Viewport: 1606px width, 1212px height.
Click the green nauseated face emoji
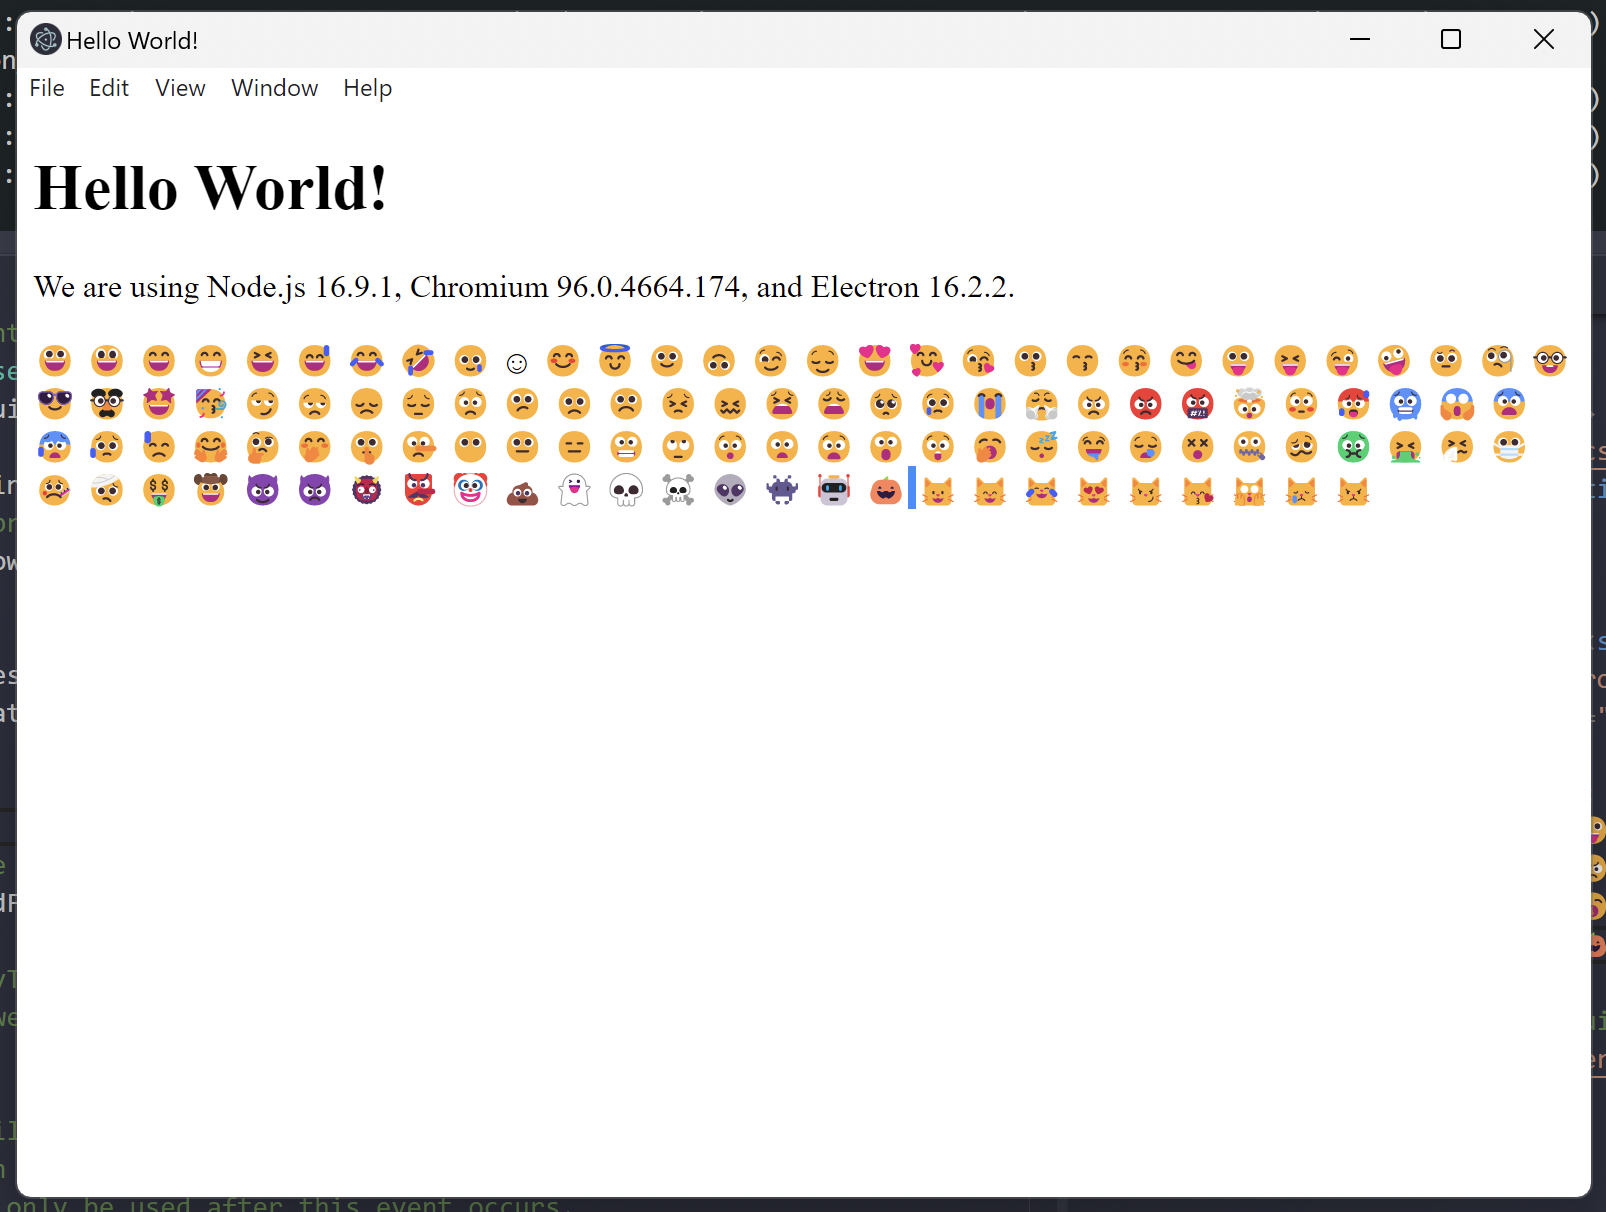pos(1354,447)
